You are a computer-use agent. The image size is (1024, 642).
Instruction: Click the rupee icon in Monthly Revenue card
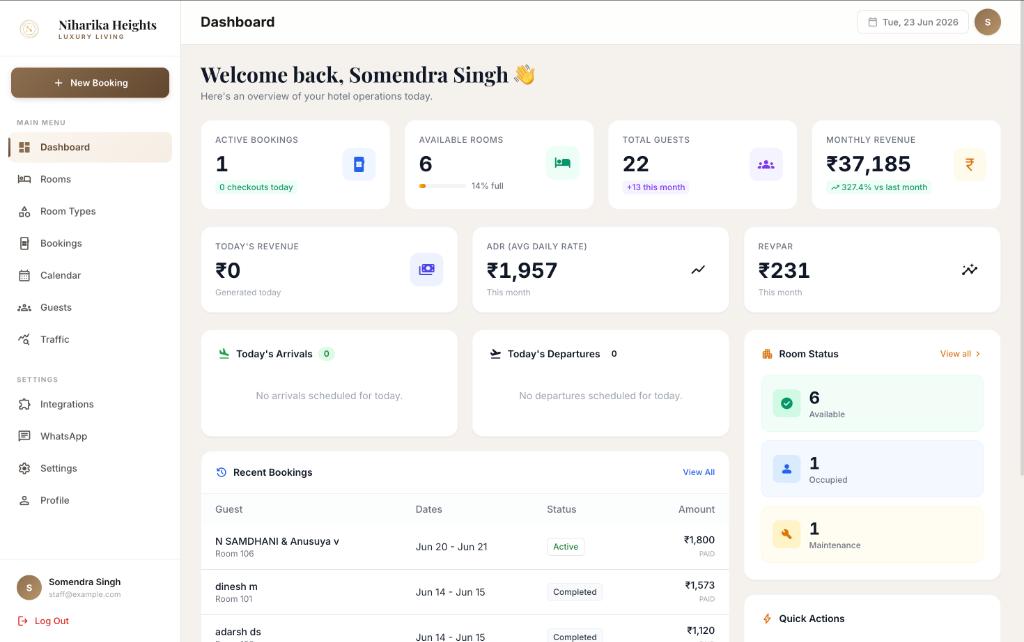tap(970, 165)
